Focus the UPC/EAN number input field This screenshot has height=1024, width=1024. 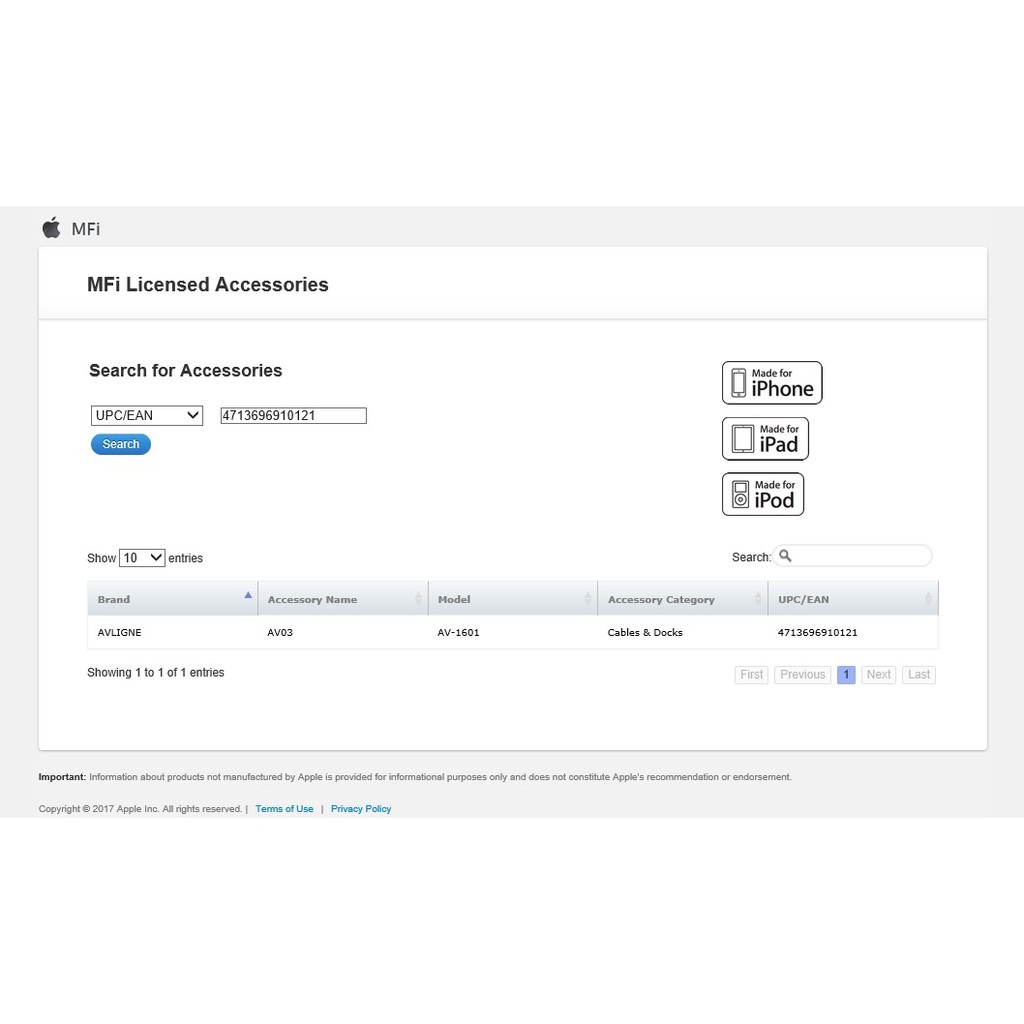[x=293, y=416]
